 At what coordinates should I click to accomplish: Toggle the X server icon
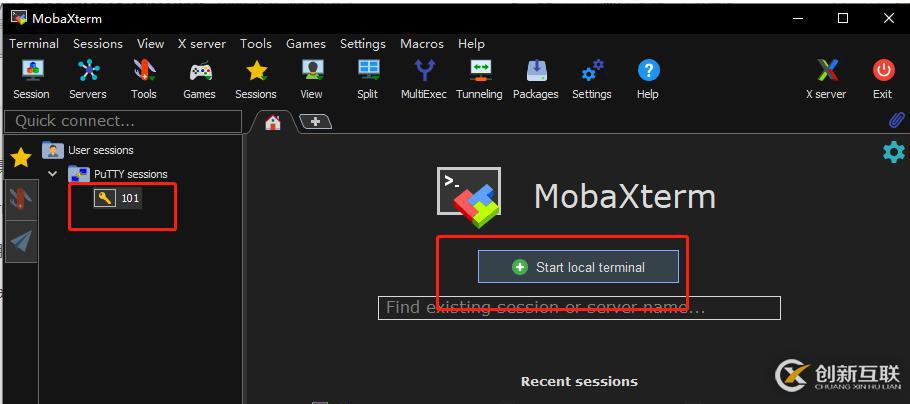pyautogui.click(x=828, y=71)
